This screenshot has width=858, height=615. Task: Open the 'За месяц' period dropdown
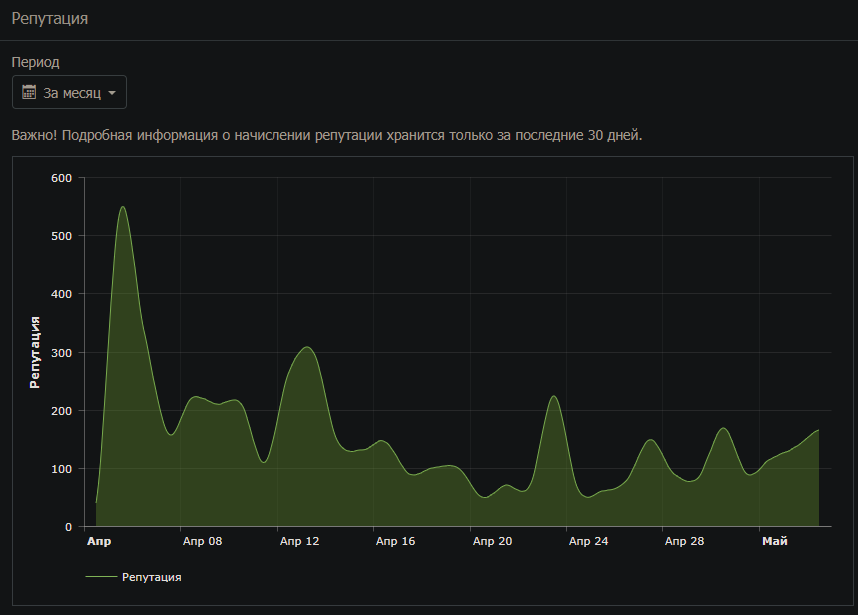(69, 92)
